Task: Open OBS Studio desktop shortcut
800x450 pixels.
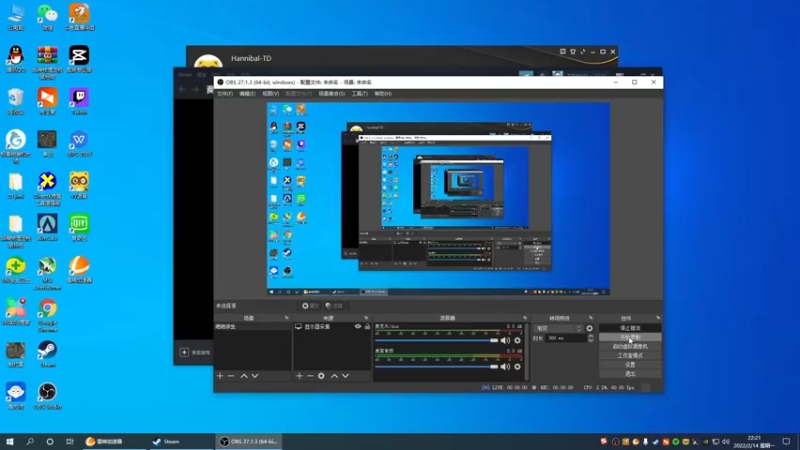Action: (x=47, y=396)
